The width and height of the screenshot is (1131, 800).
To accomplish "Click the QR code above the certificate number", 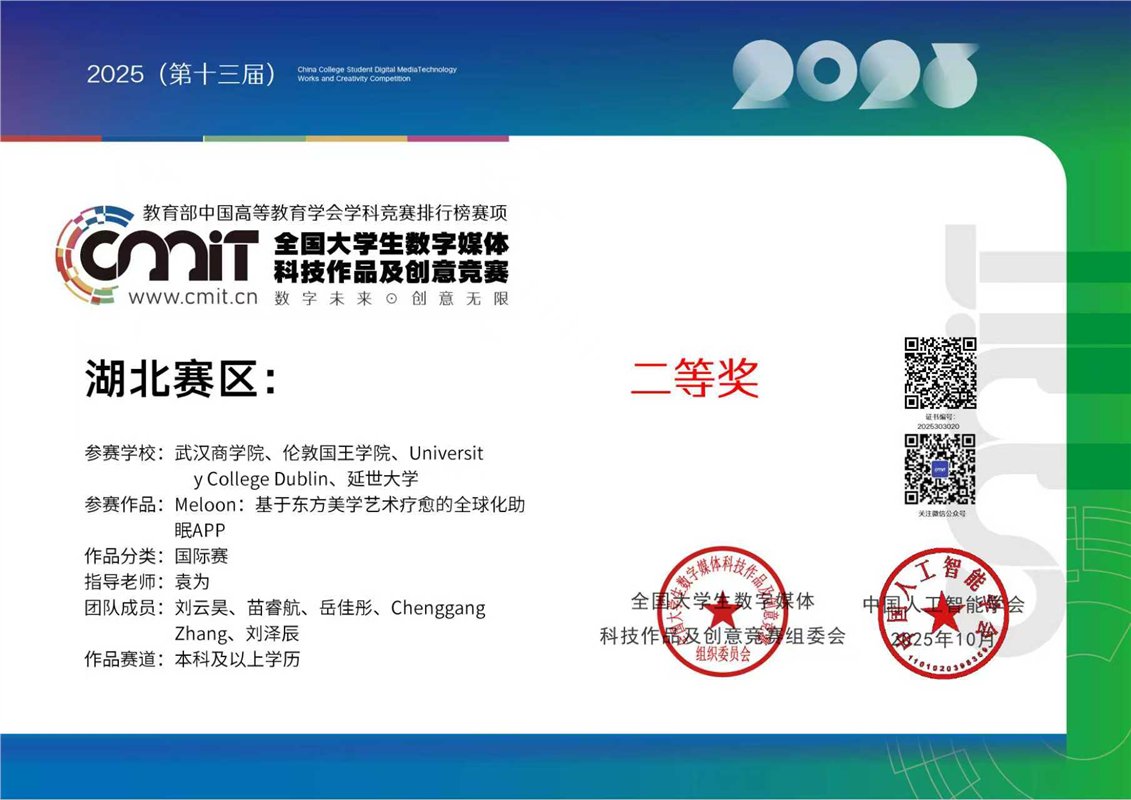I will 941,373.
